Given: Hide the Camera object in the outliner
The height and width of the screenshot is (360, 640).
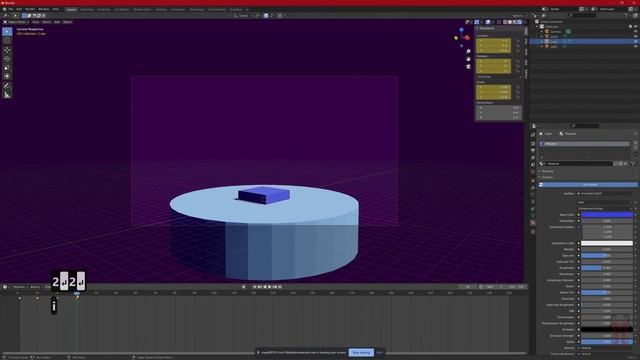Looking at the screenshot, I should pyautogui.click(x=636, y=31).
